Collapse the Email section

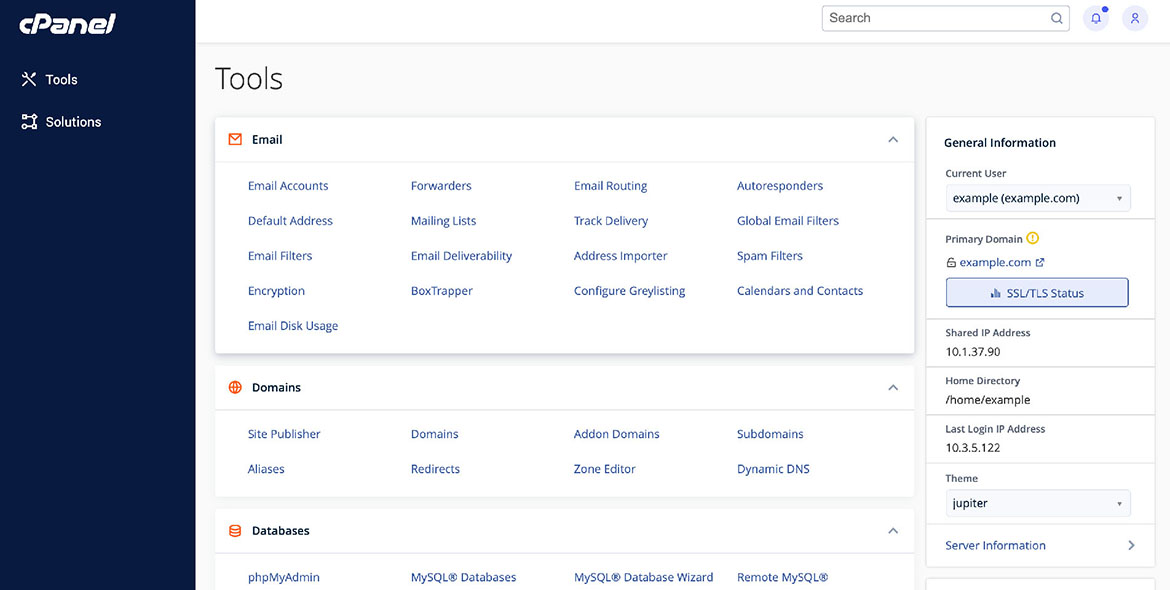point(893,140)
